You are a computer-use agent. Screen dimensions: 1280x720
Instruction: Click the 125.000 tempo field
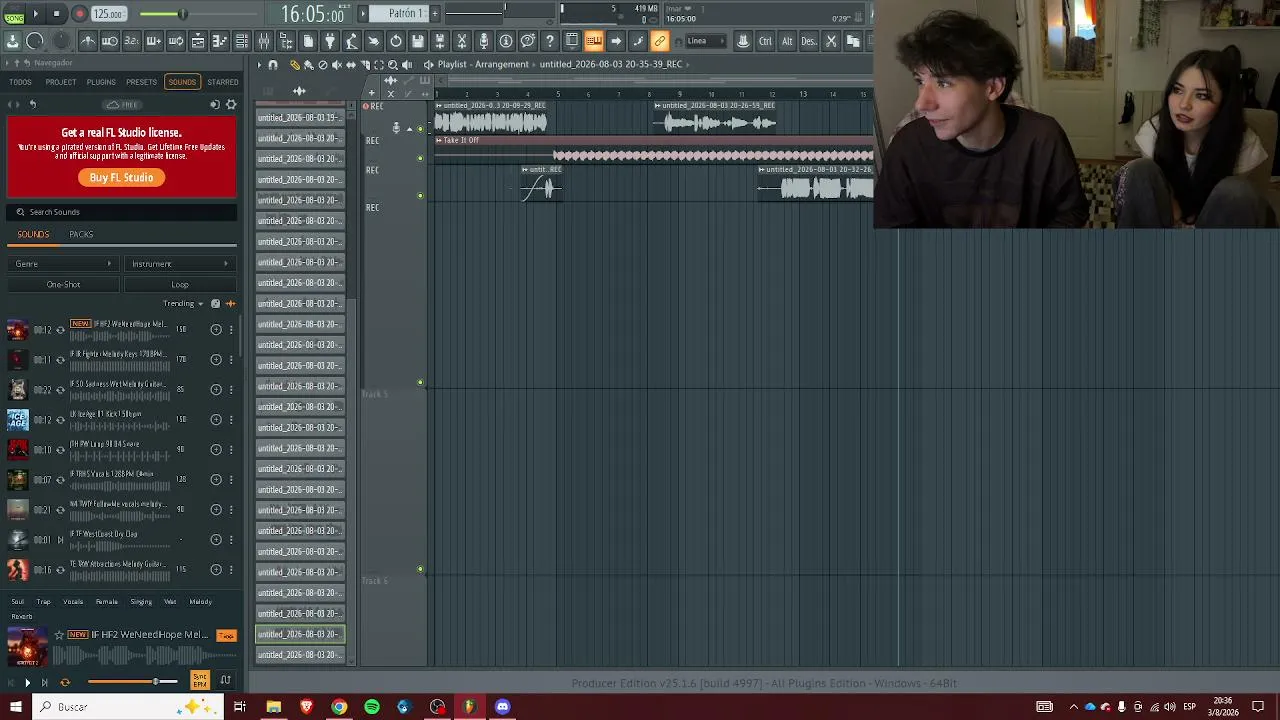pyautogui.click(x=108, y=14)
